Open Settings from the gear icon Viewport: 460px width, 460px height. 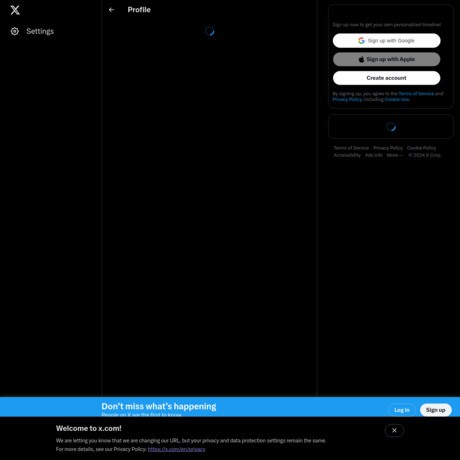pyautogui.click(x=15, y=31)
